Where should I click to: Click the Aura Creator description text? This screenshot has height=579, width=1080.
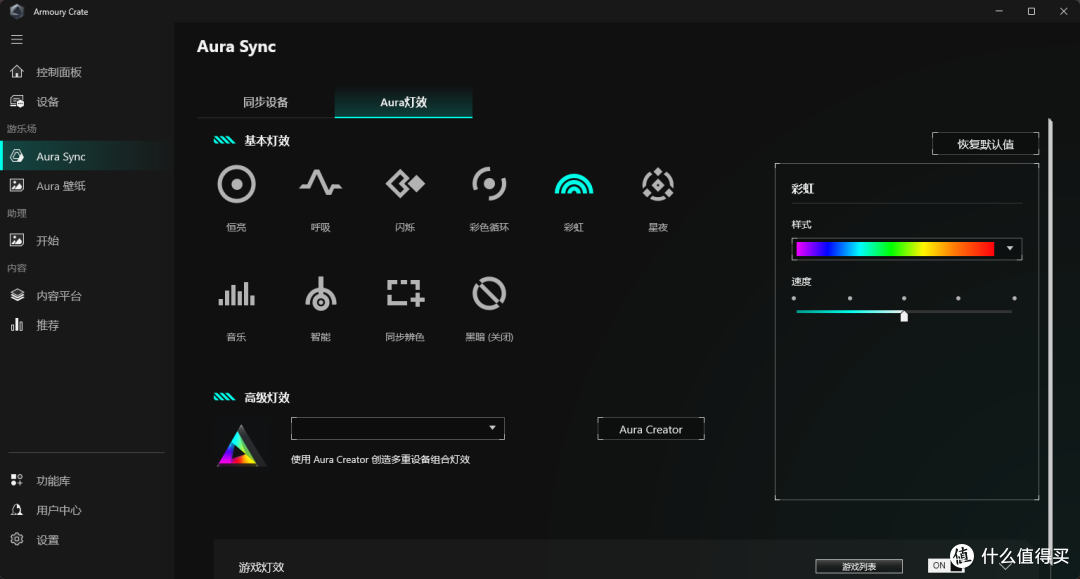pyautogui.click(x=380, y=459)
